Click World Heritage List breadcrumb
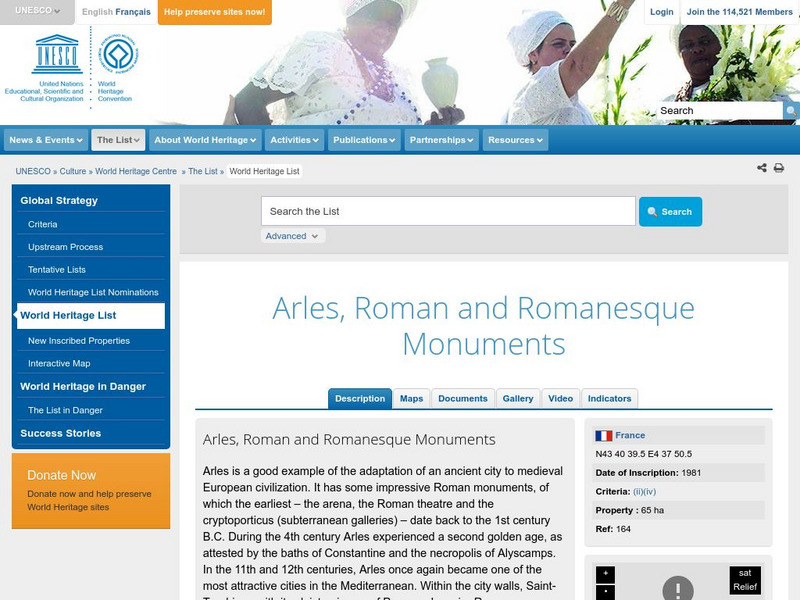Viewport: 800px width, 600px height. 264,171
